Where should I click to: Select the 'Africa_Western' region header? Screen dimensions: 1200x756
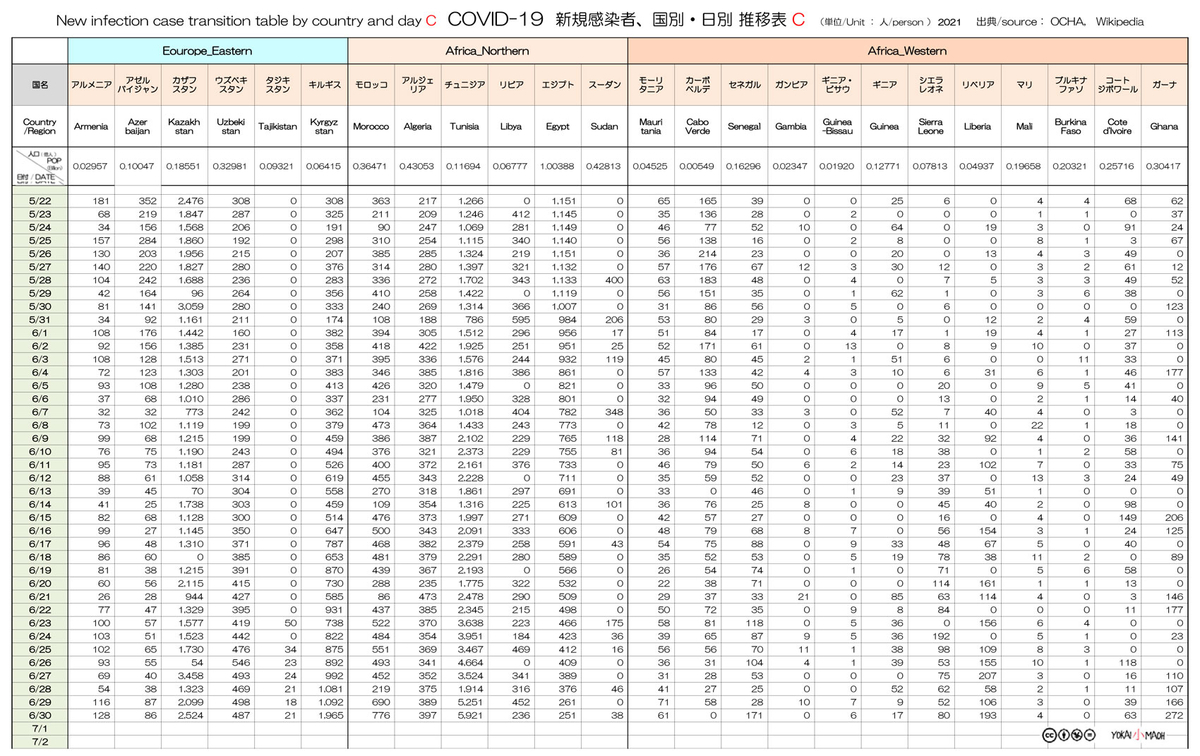(x=907, y=50)
